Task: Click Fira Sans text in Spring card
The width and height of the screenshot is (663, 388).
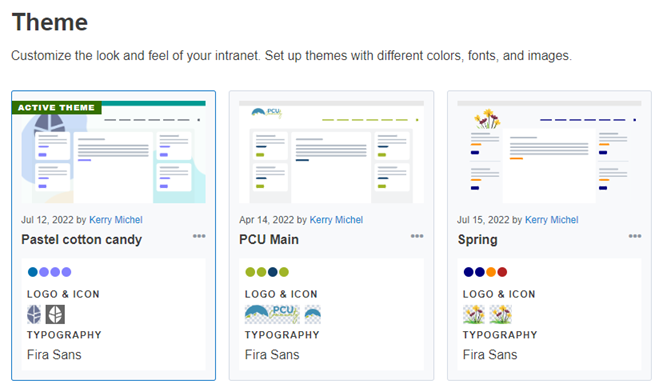Action: click(490, 355)
